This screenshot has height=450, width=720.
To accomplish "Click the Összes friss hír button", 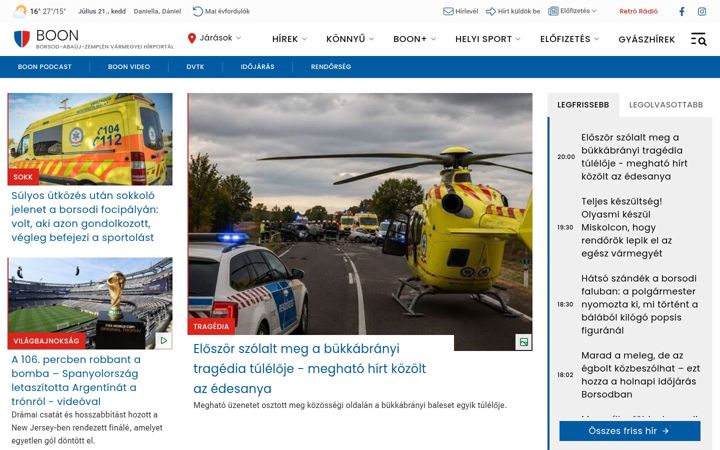I will (630, 431).
